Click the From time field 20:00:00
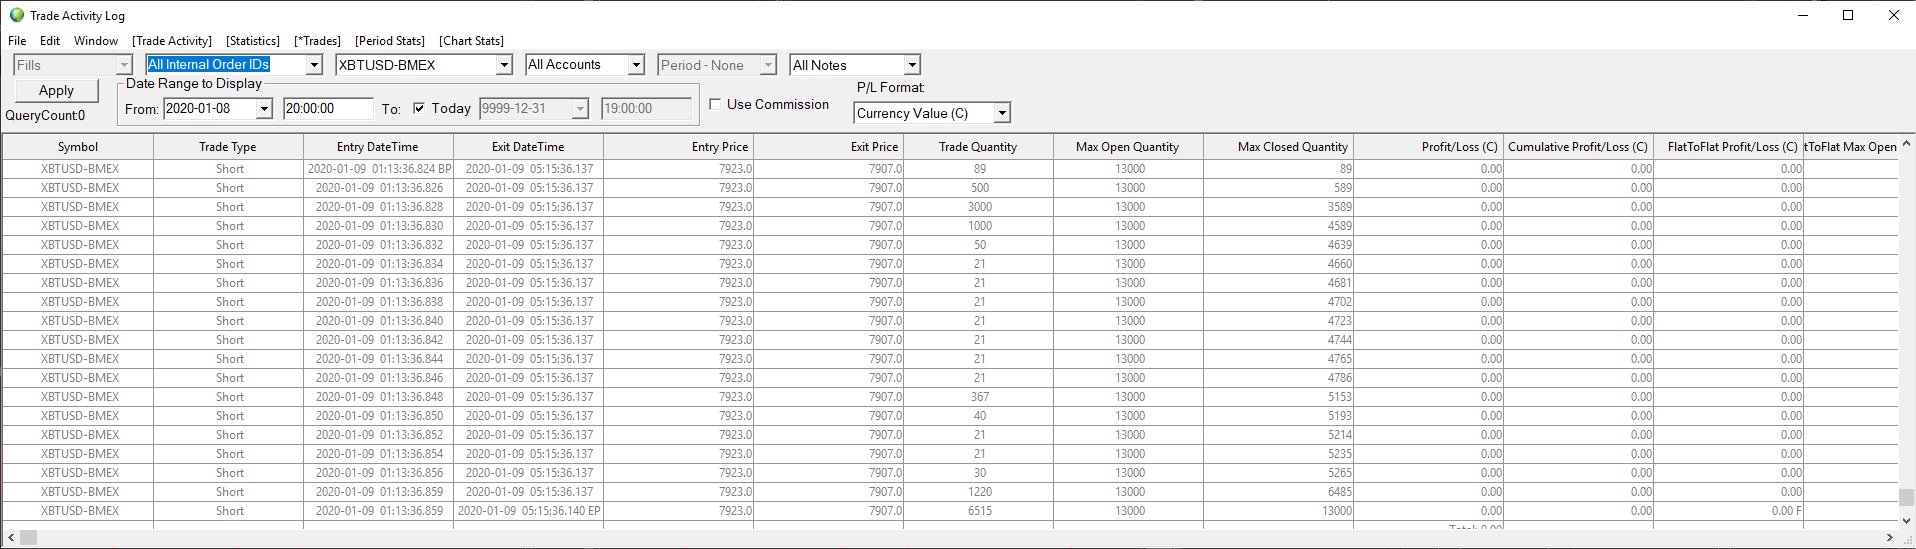1916x549 pixels. click(327, 109)
